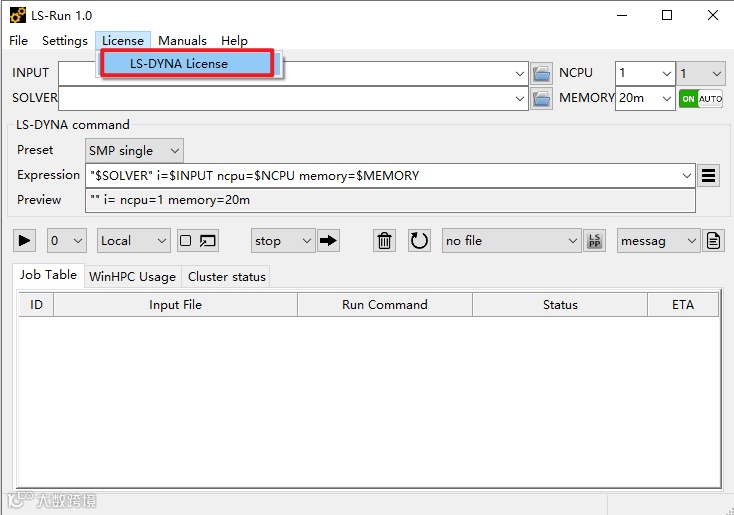Expand the INPUT combo box dropdown

pos(519,74)
